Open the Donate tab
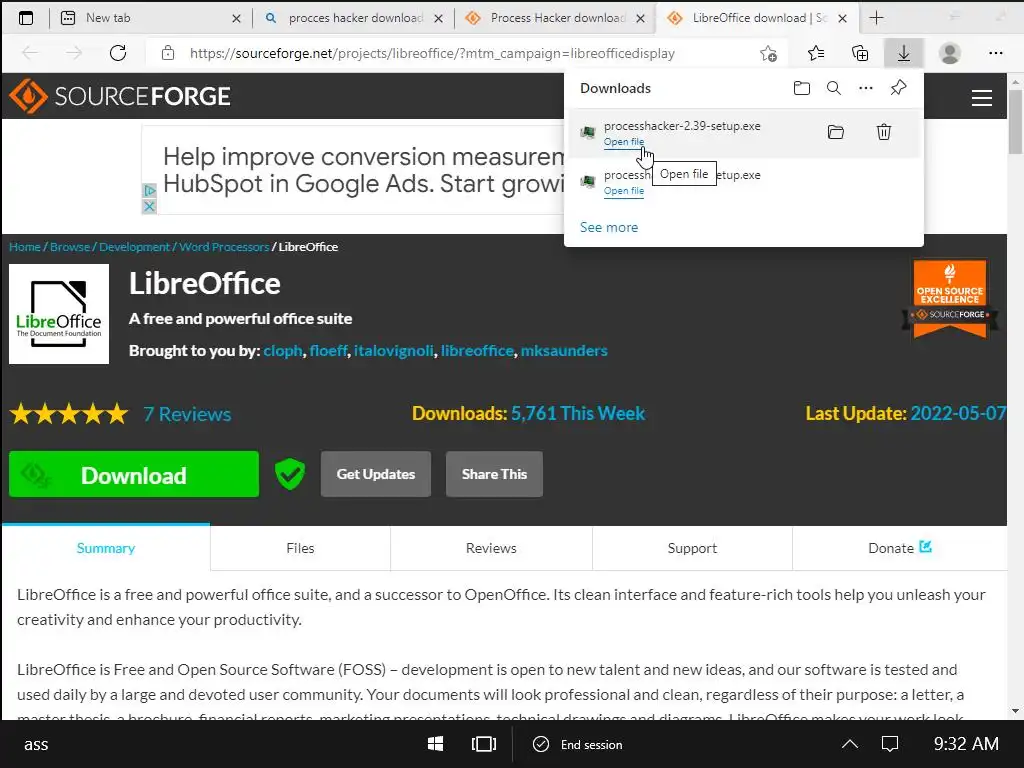 [x=899, y=548]
